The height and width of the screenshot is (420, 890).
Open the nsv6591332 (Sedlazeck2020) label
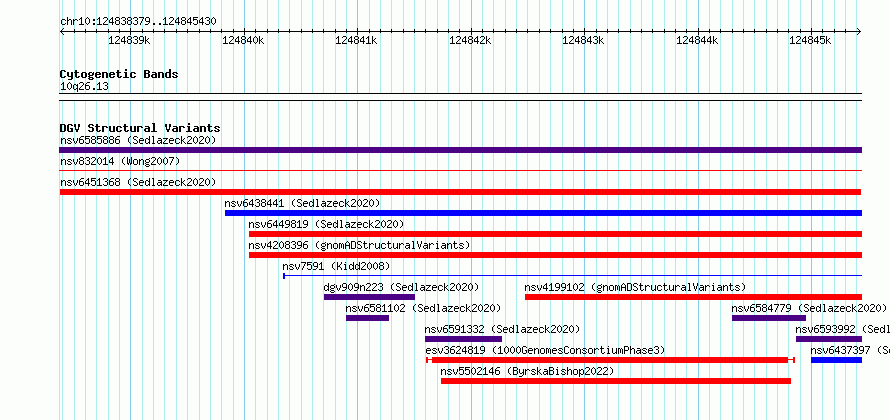point(502,329)
